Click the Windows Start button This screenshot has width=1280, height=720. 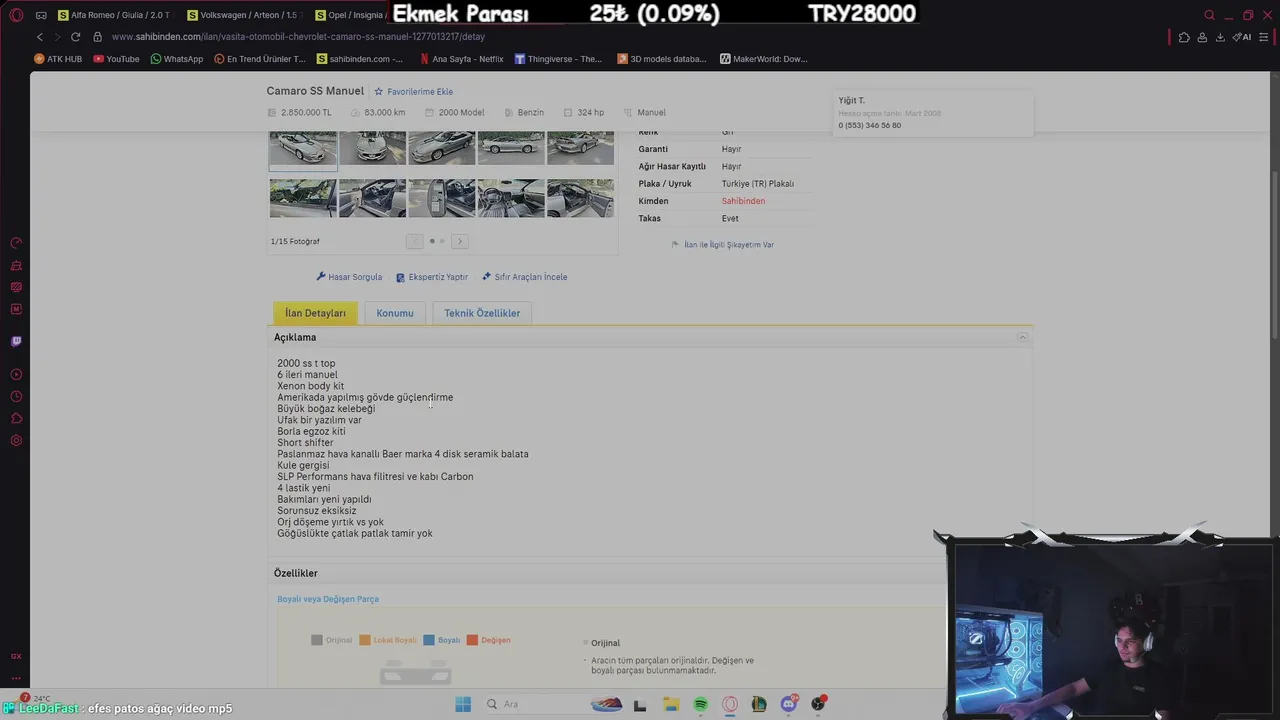pos(463,704)
